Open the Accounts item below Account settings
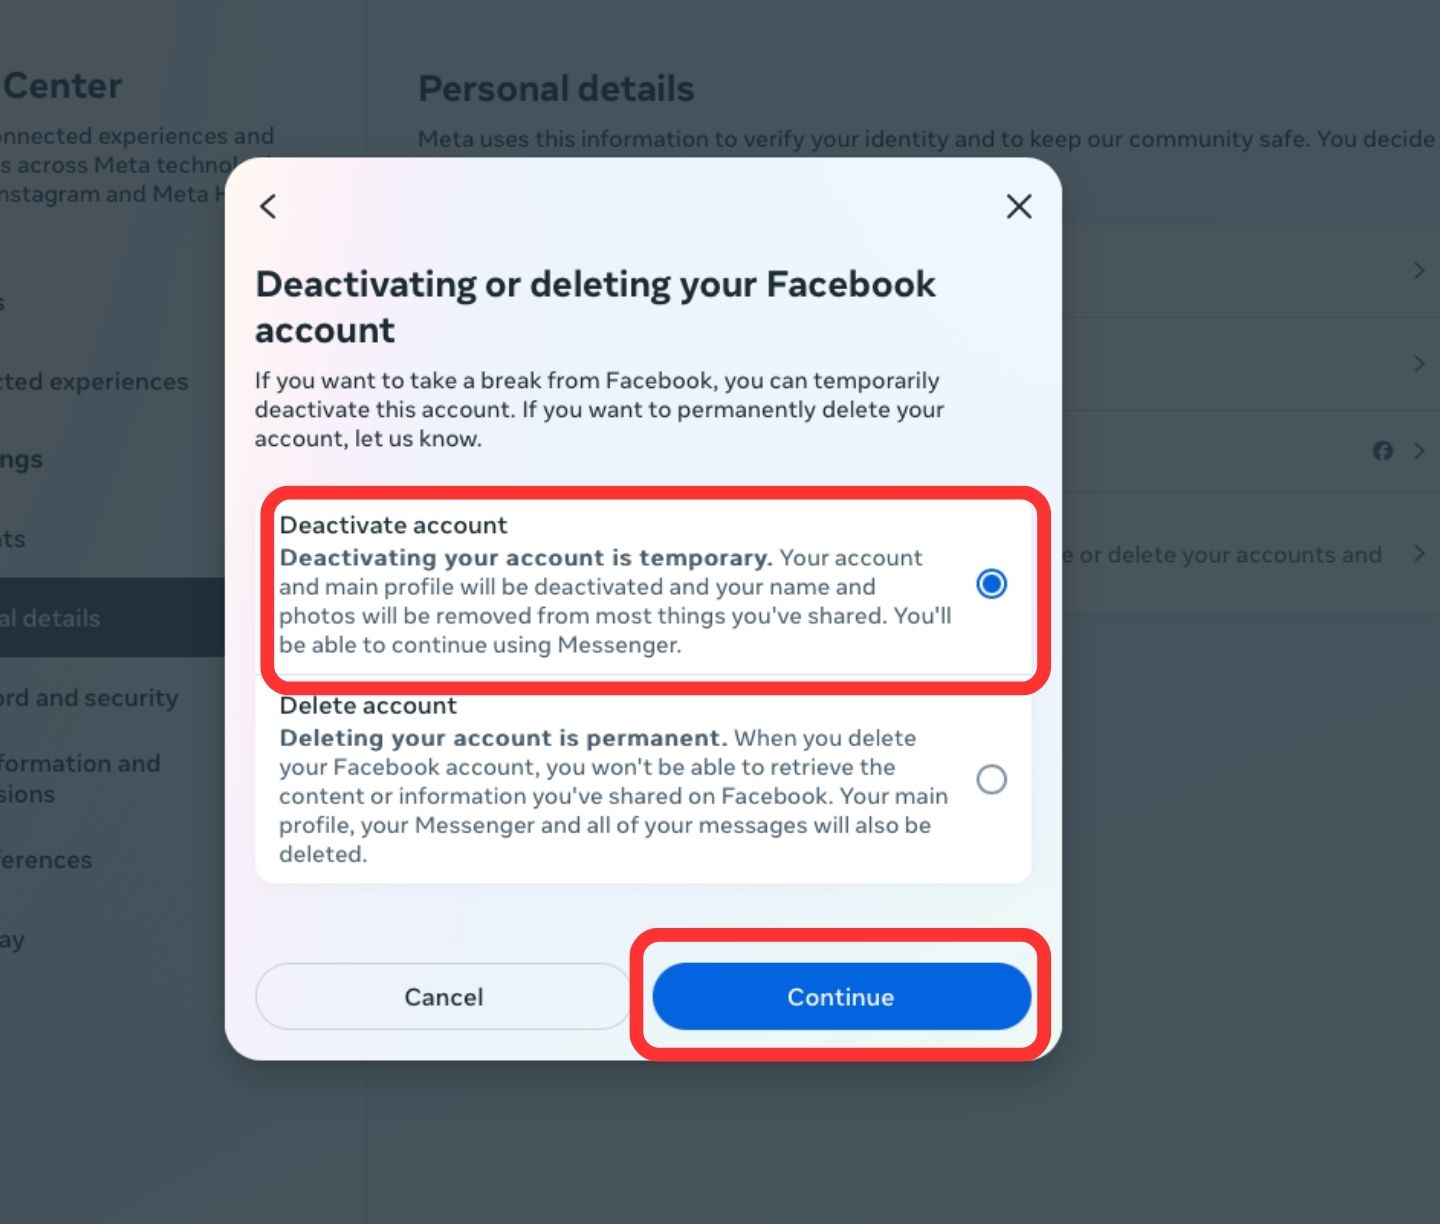The height and width of the screenshot is (1224, 1440). coord(14,539)
